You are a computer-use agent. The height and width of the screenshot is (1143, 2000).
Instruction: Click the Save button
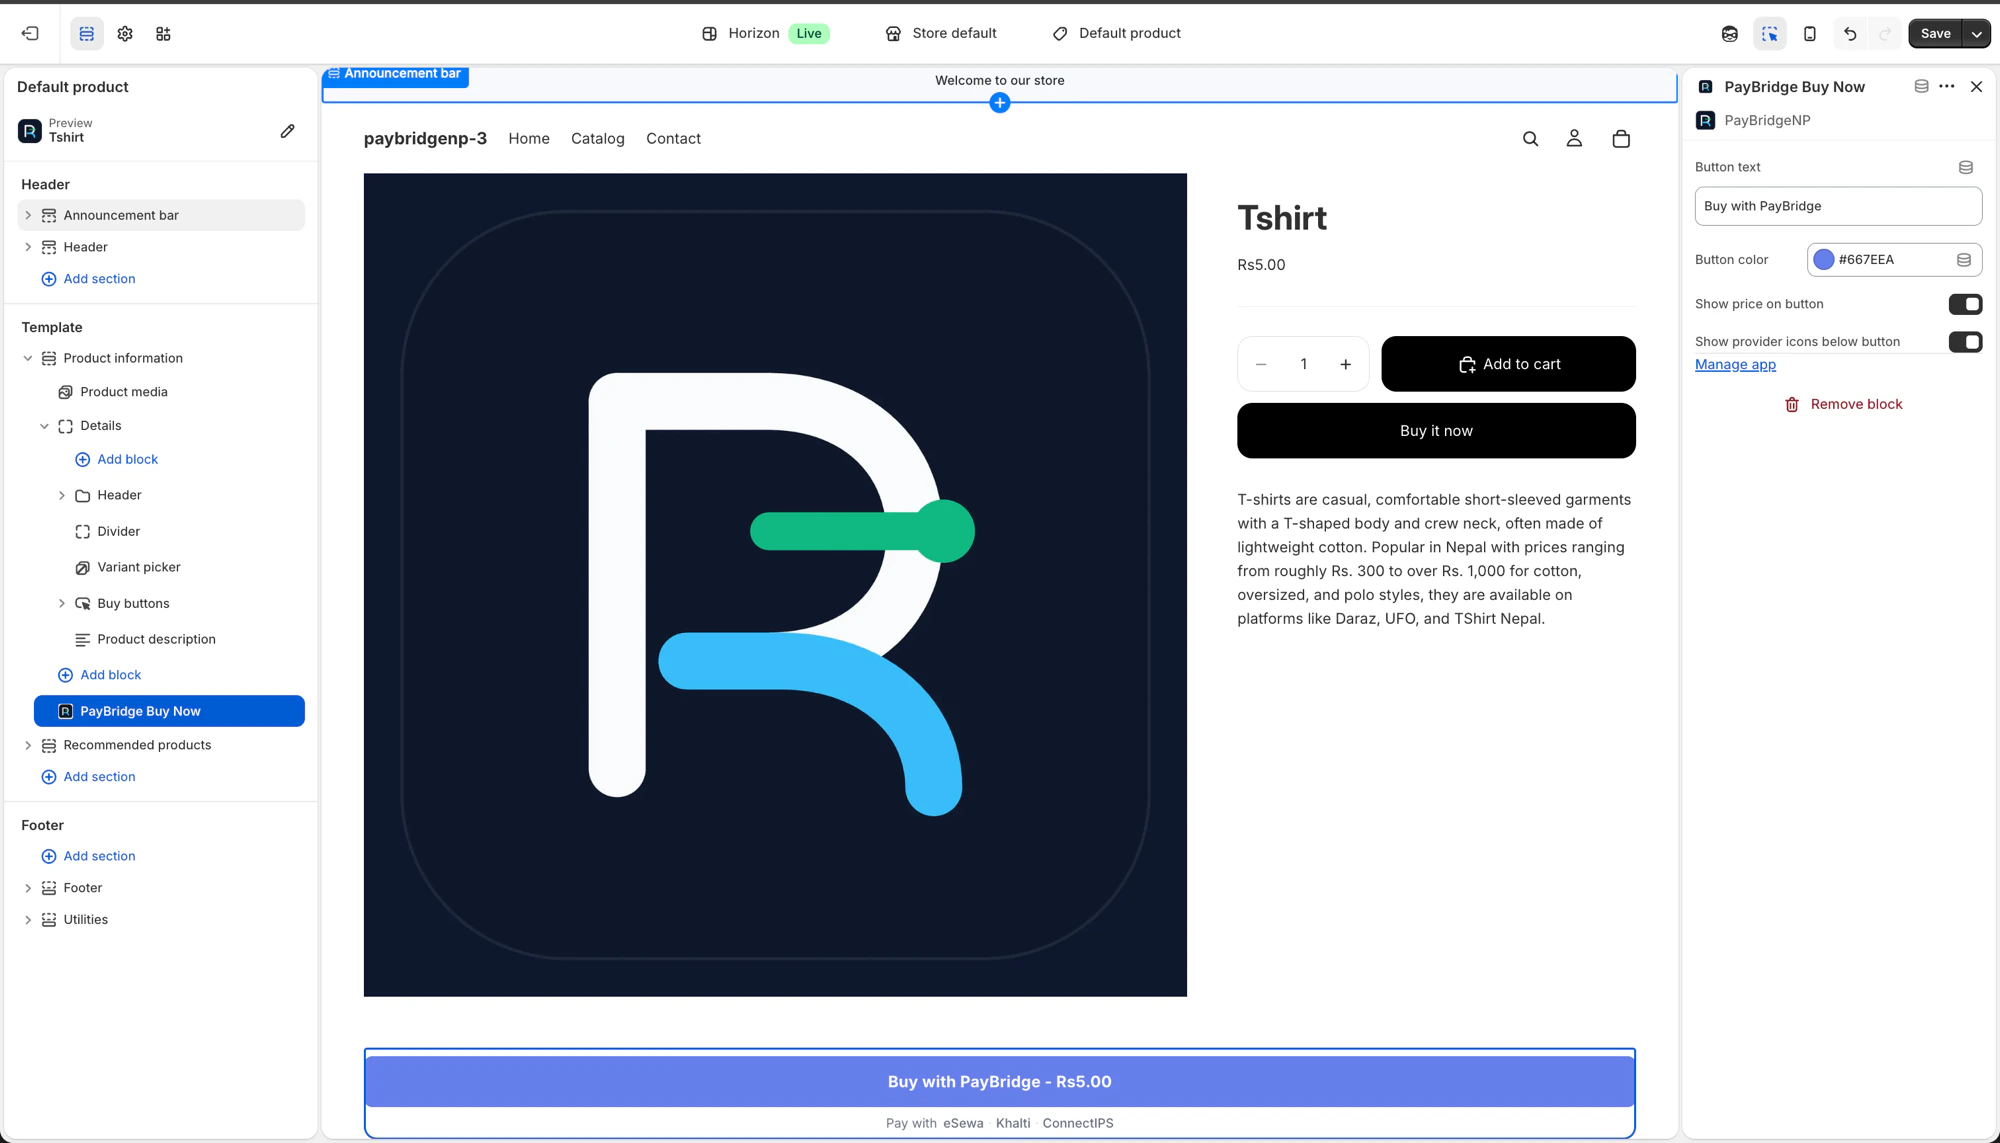(1935, 33)
